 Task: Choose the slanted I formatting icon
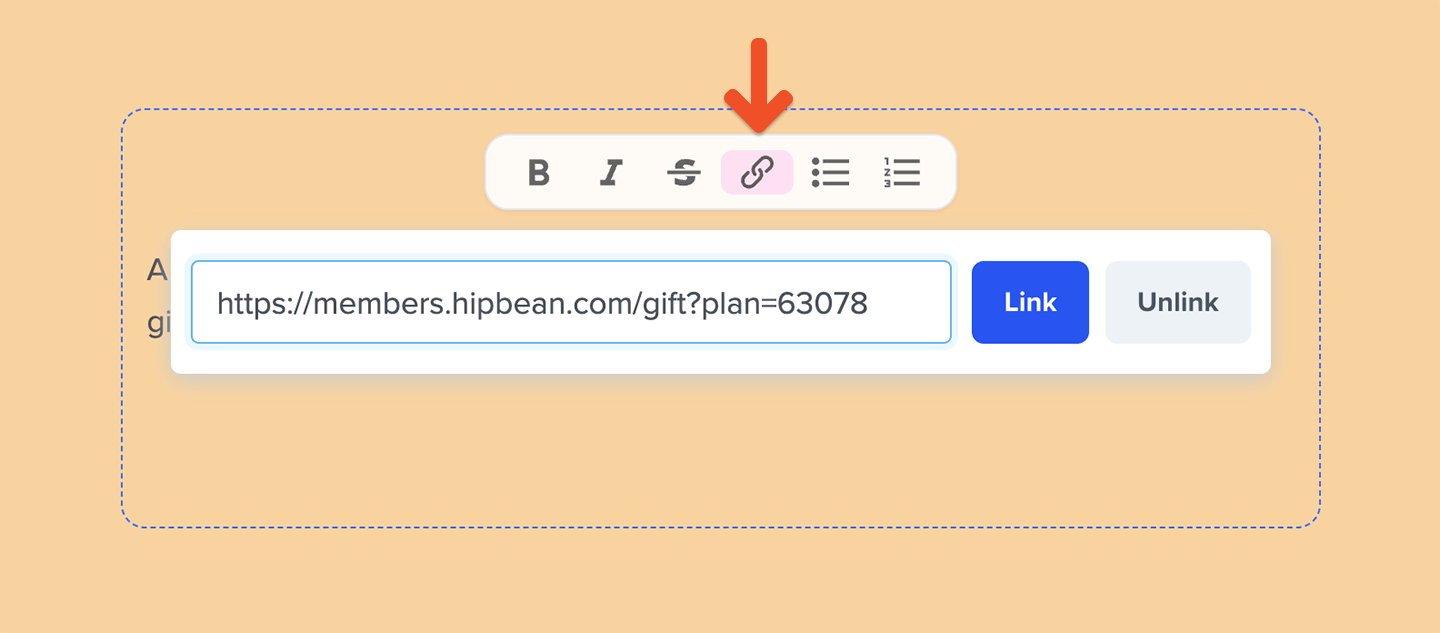coord(611,172)
